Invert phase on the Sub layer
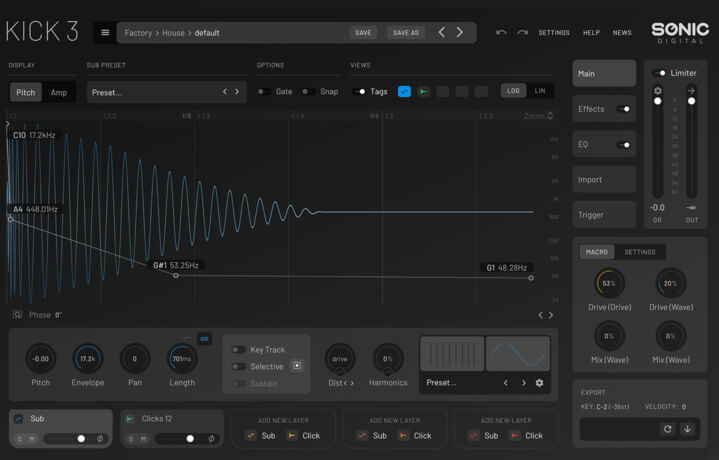Screen dimensions: 719x460 click(100, 438)
